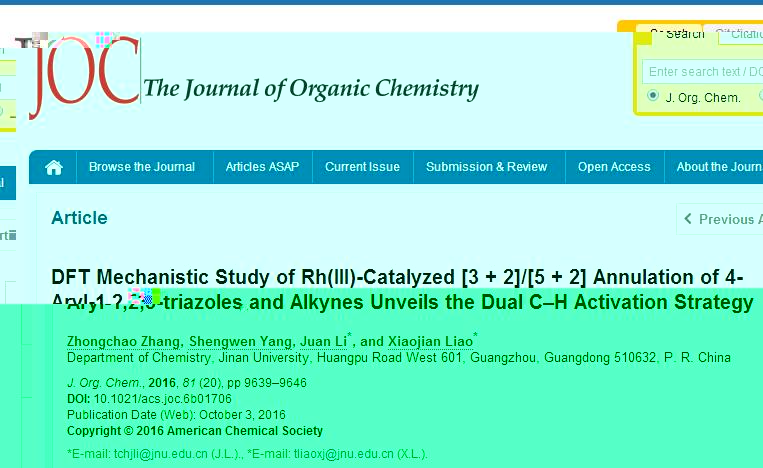Select the J. Org. Chem. radio button
The image size is (763, 468).
[654, 97]
